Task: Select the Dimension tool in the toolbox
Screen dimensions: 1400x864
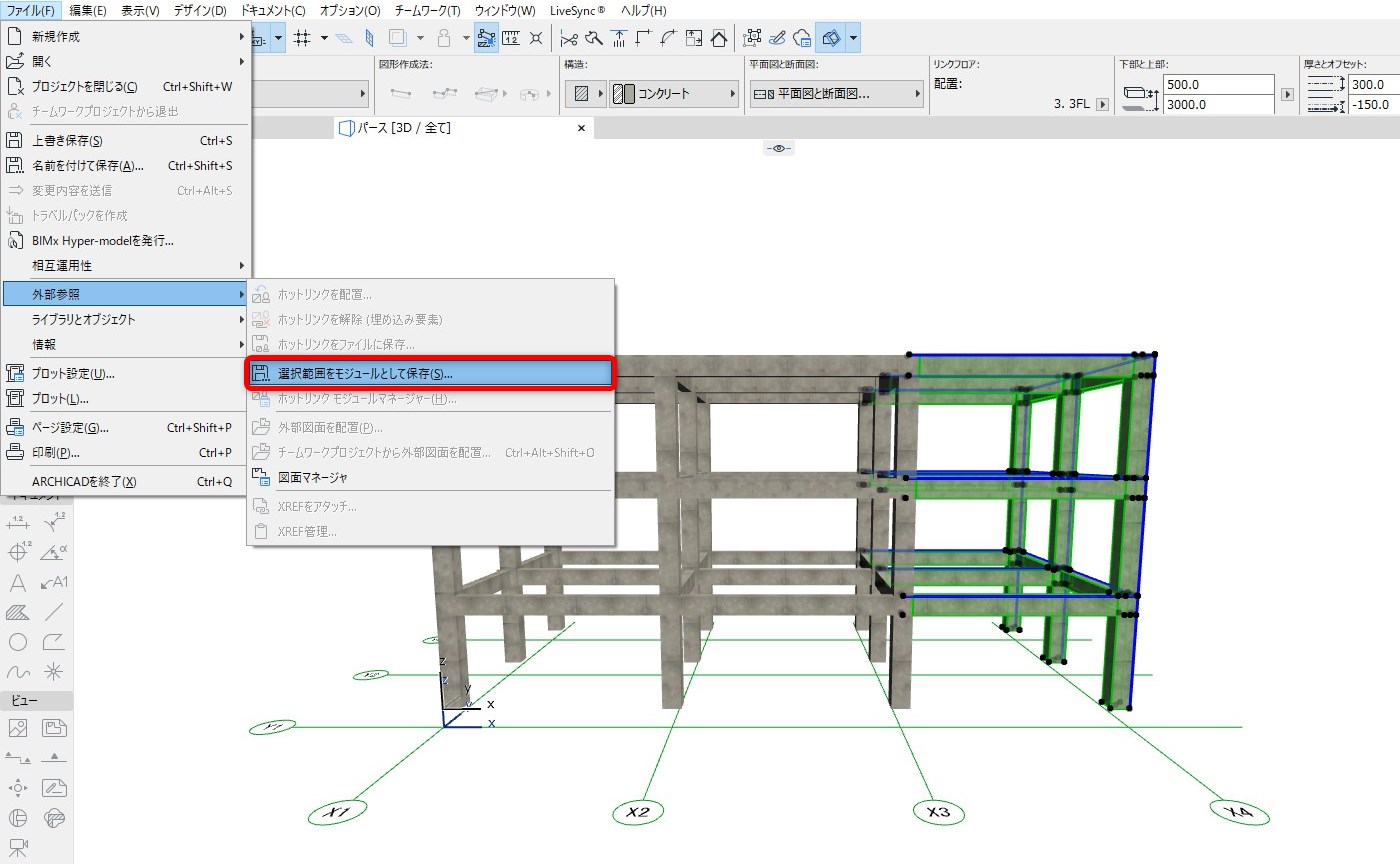Action: 17,522
